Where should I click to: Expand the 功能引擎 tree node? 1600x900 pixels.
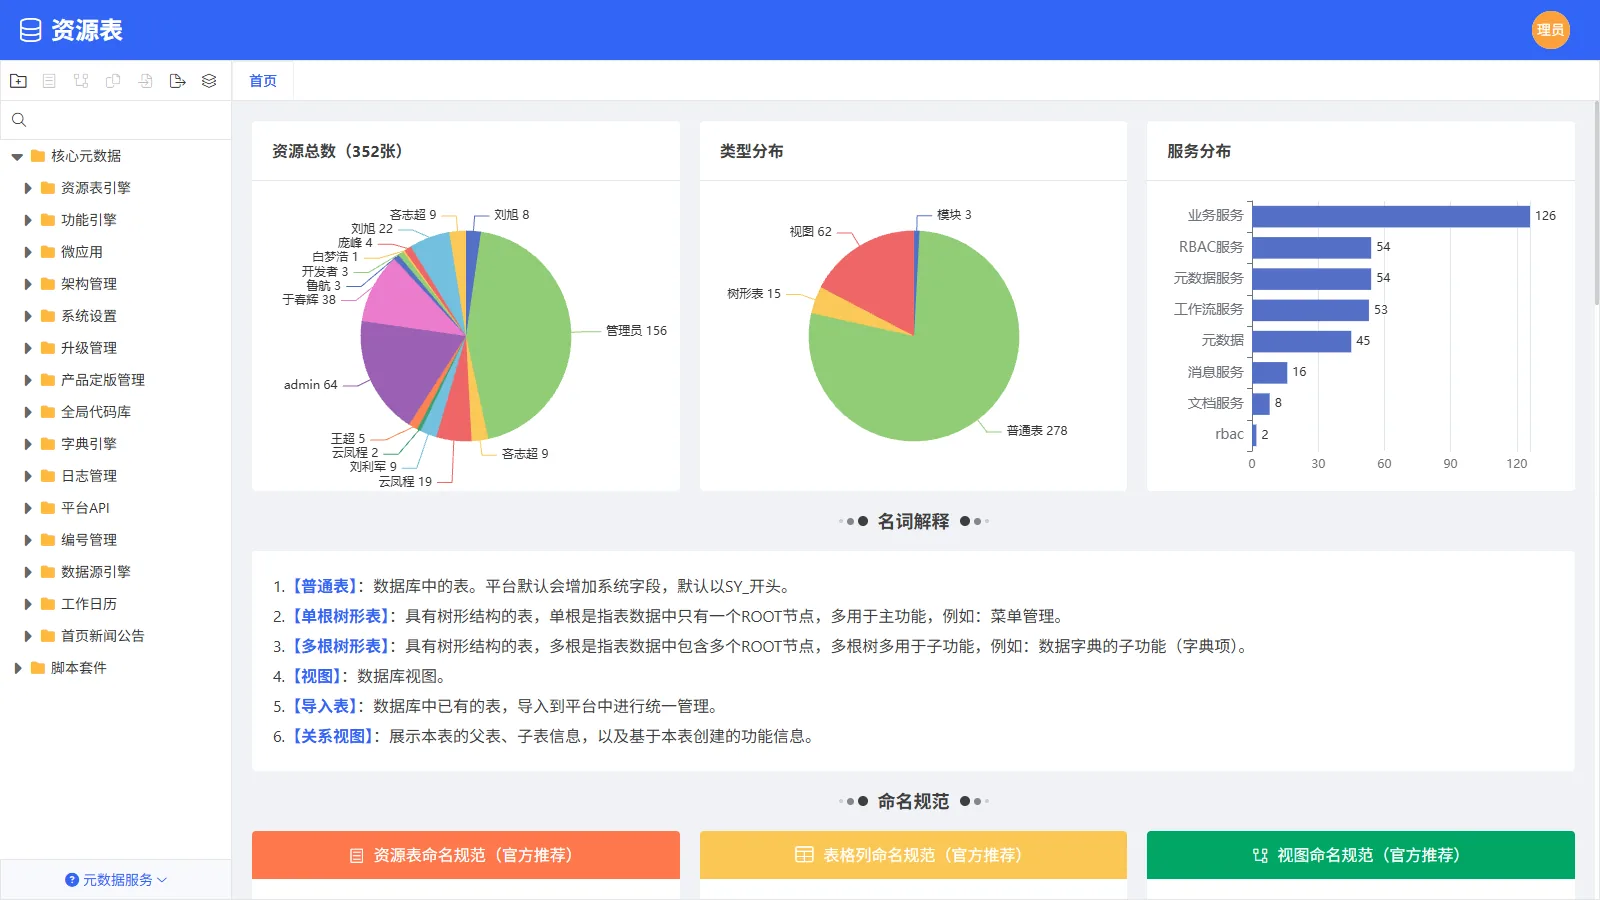click(28, 220)
